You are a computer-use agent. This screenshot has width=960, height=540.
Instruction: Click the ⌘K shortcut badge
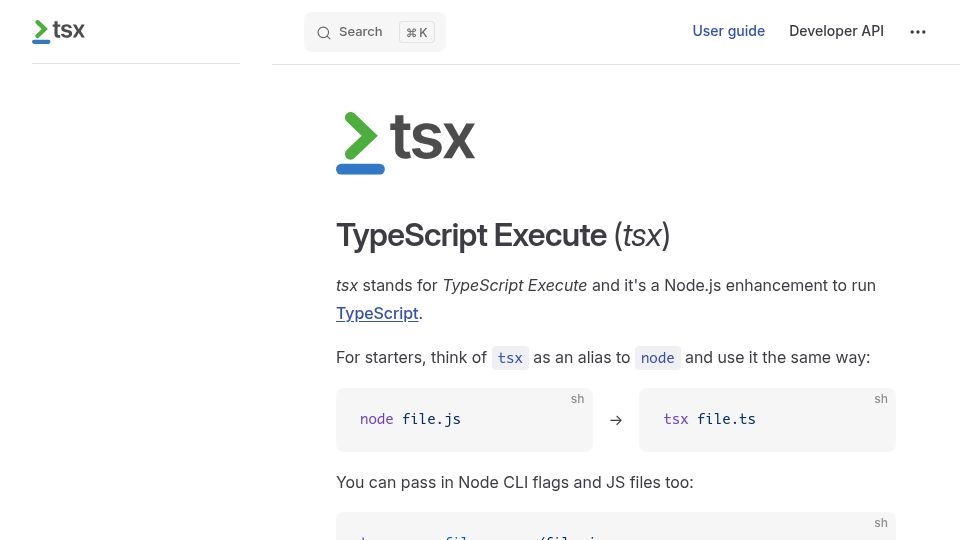417,32
